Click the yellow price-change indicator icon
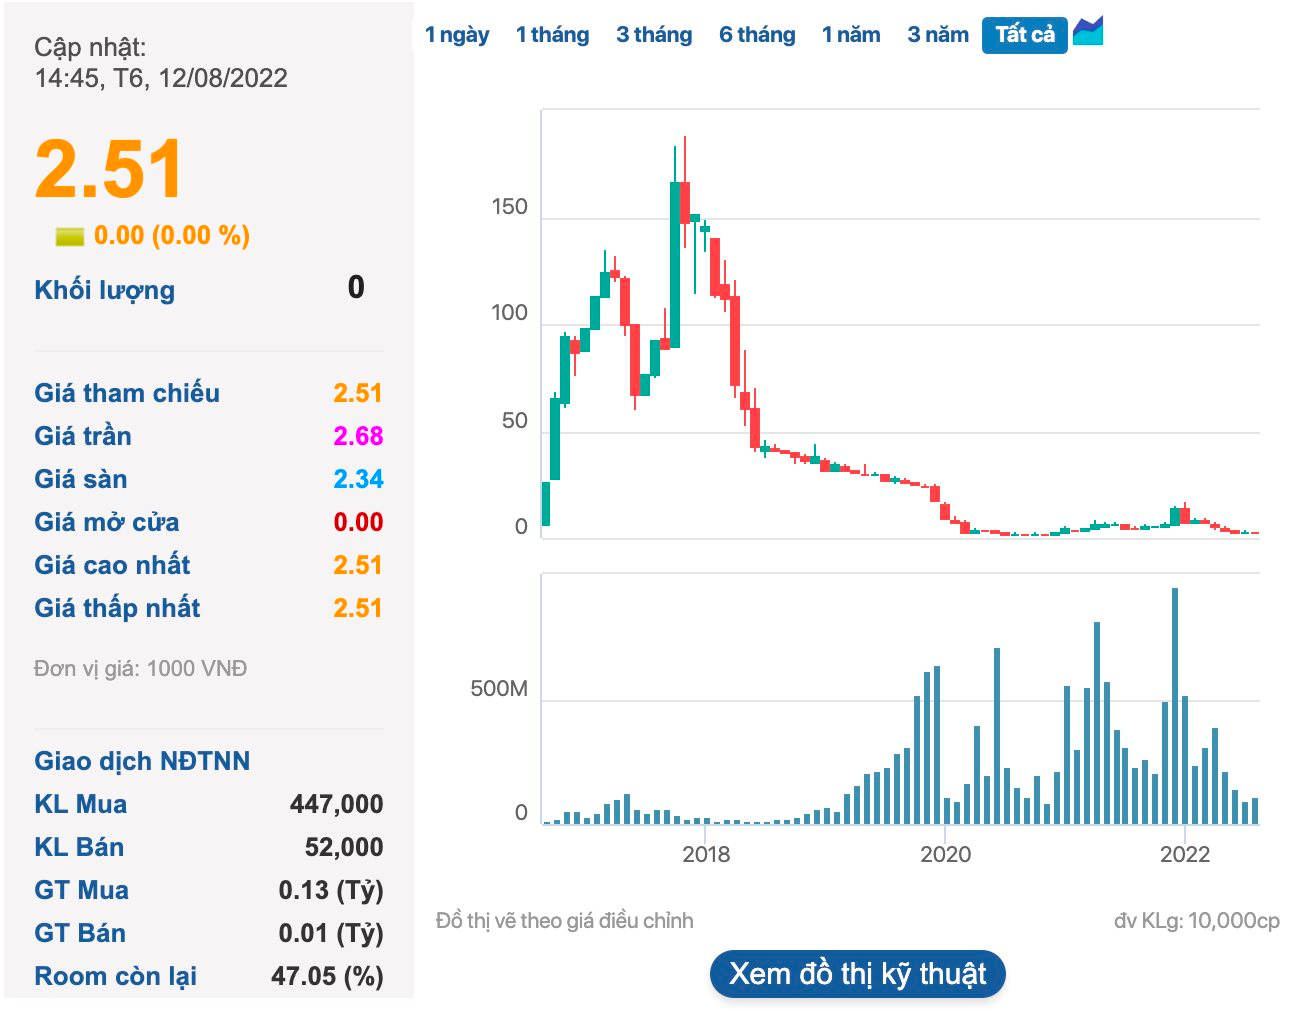Viewport: 1312px width, 1010px height. (x=69, y=236)
